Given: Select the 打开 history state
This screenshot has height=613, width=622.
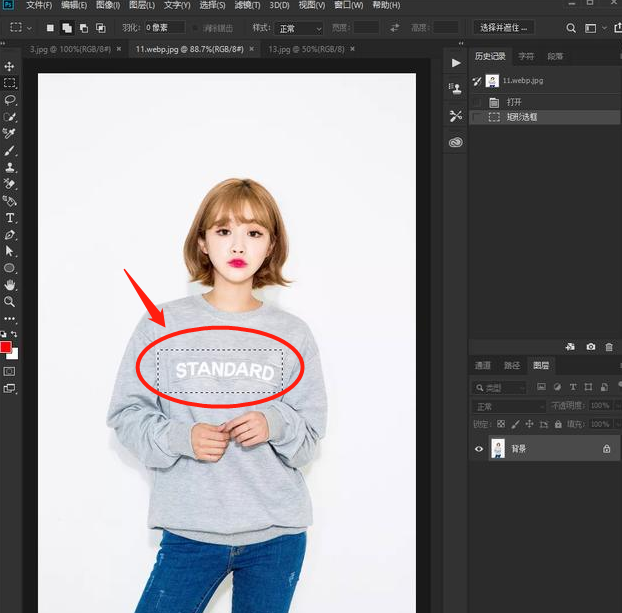Looking at the screenshot, I should pyautogui.click(x=544, y=102).
